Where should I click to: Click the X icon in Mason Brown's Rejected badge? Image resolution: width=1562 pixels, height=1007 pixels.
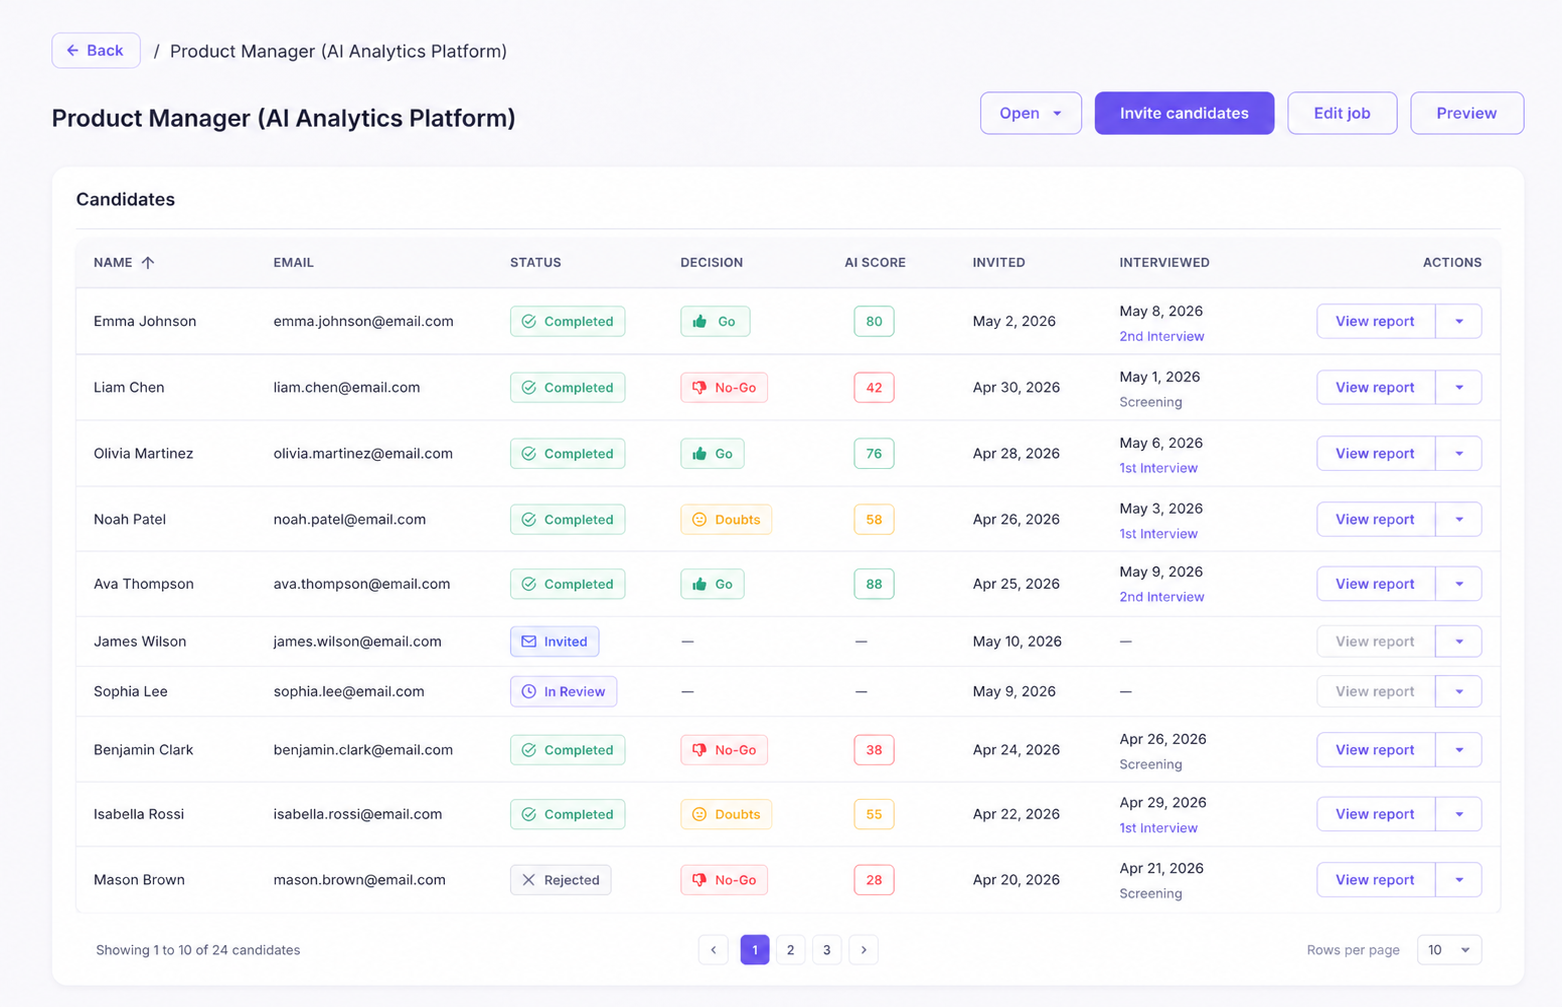pyautogui.click(x=529, y=880)
